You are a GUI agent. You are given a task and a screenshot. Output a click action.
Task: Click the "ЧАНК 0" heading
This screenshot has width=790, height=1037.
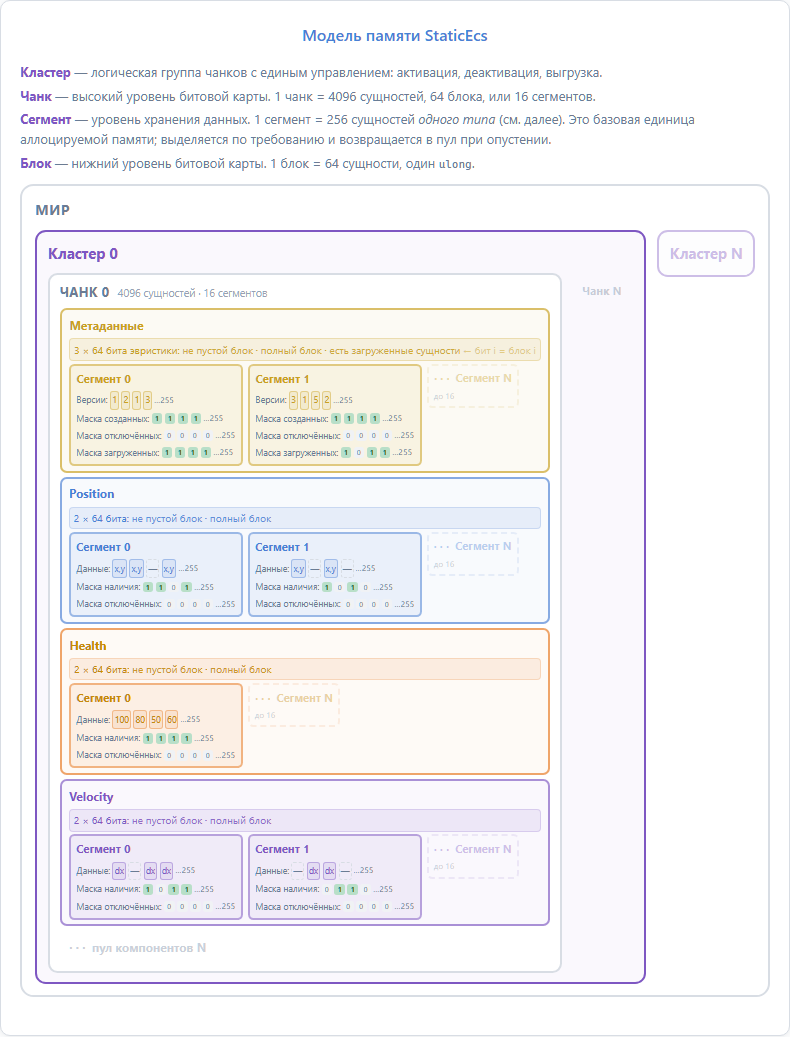85,292
